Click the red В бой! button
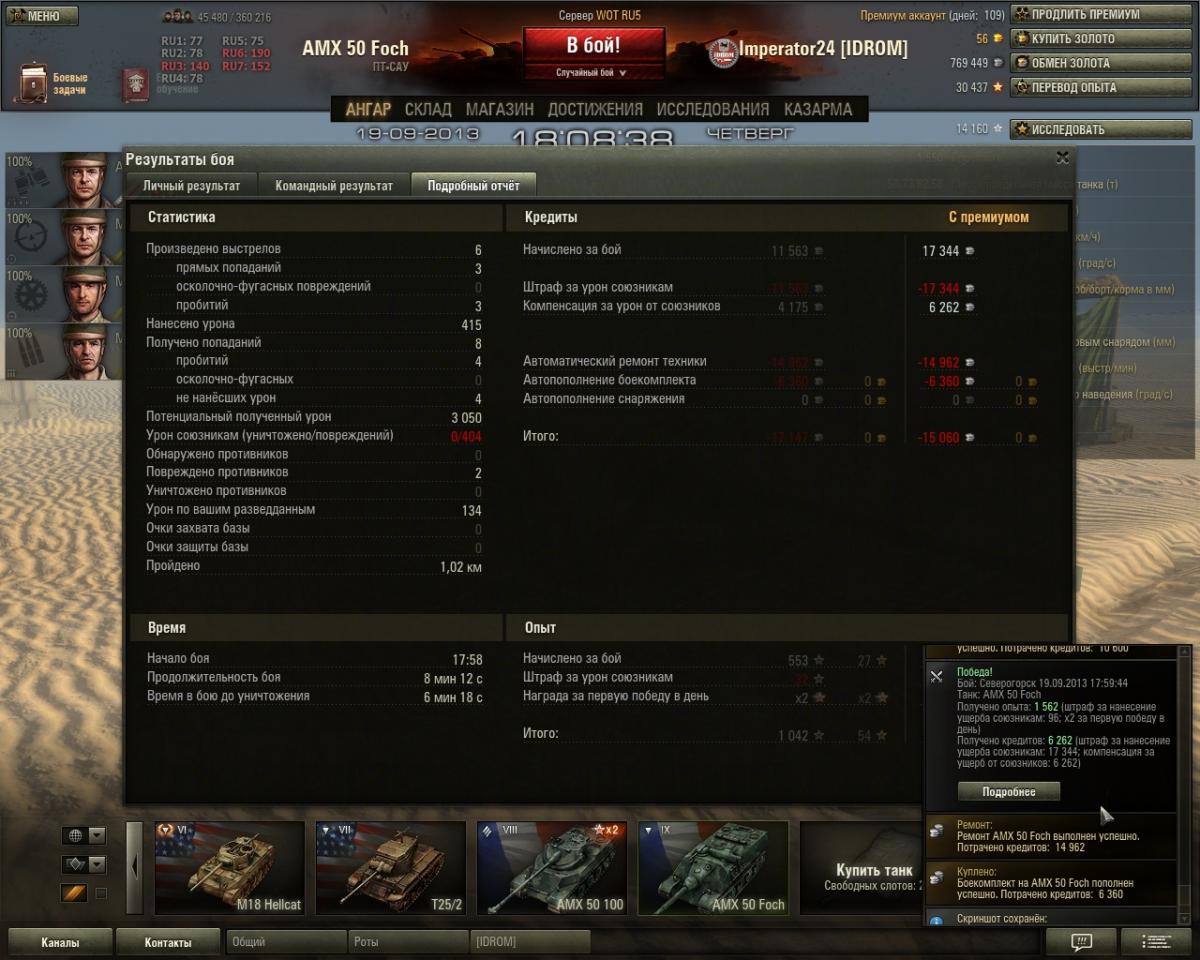This screenshot has height=960, width=1200. pos(594,46)
